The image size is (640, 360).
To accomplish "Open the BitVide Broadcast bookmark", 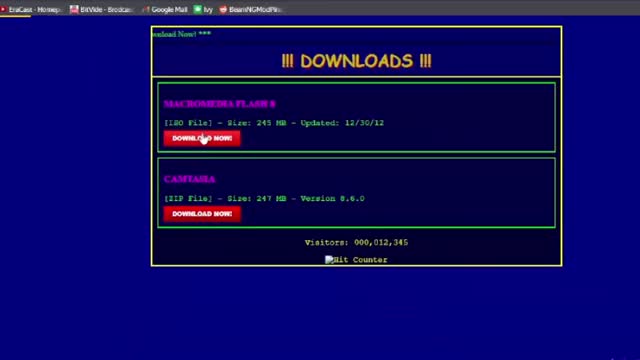I will (102, 9).
